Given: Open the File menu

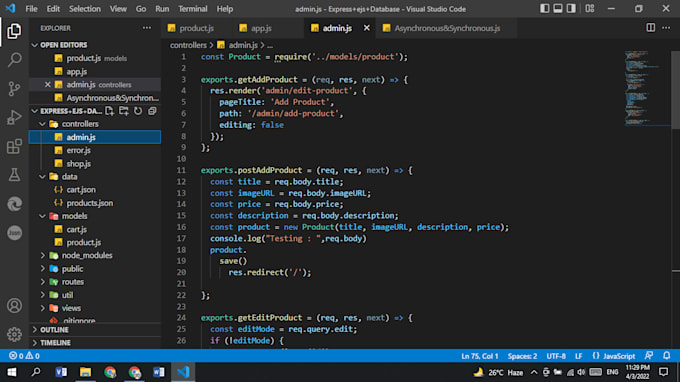Looking at the screenshot, I should 31,9.
